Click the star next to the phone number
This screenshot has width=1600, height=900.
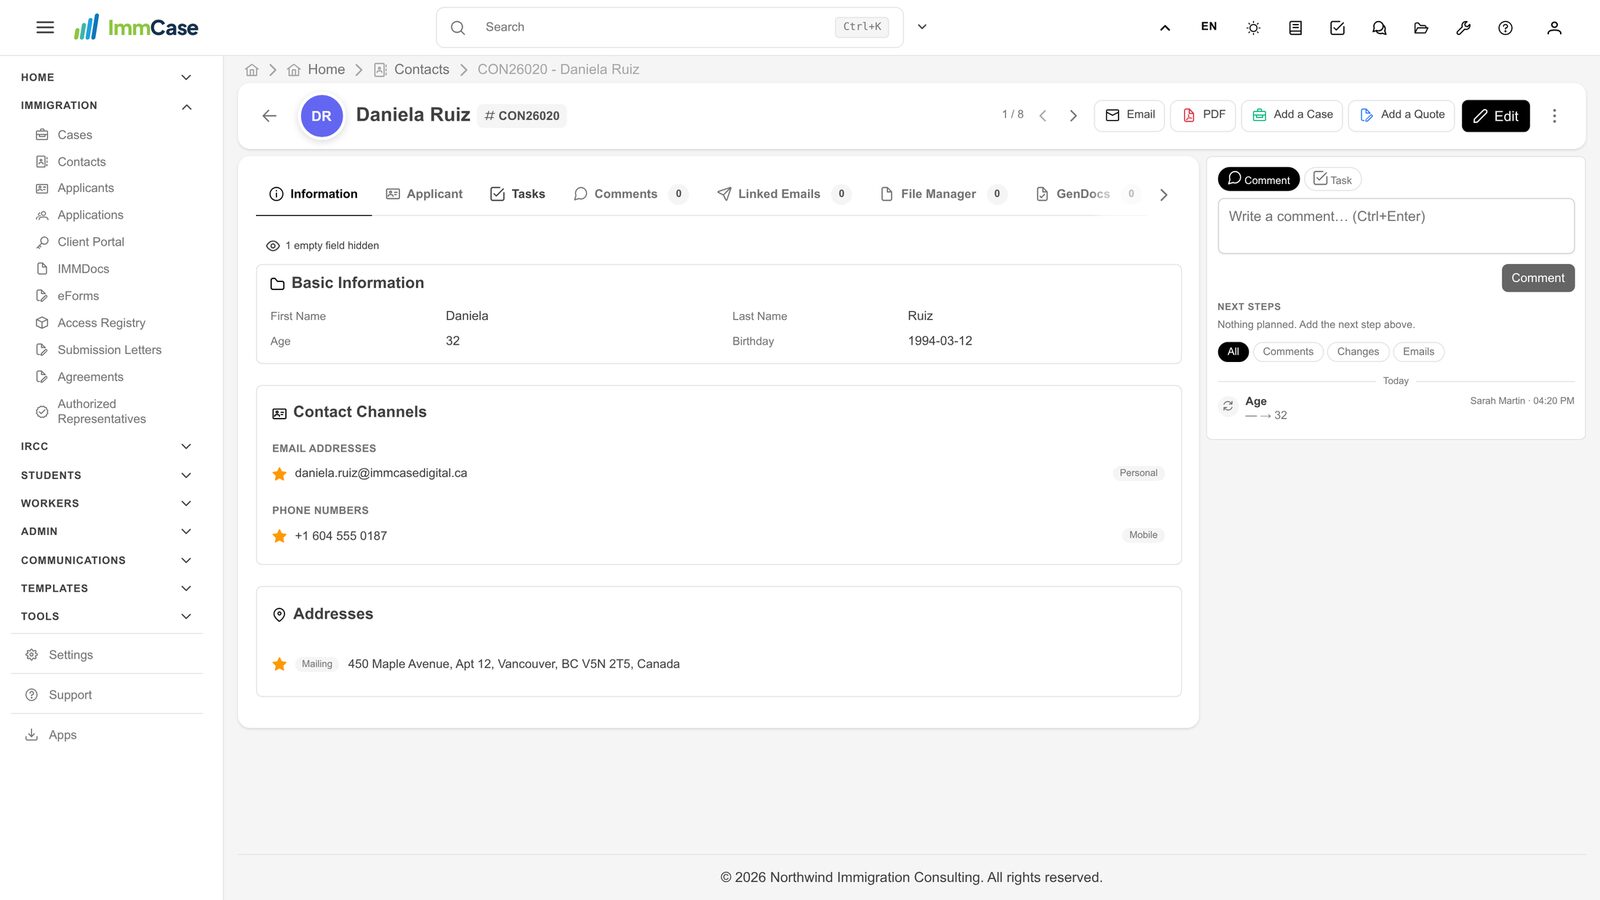pos(280,536)
